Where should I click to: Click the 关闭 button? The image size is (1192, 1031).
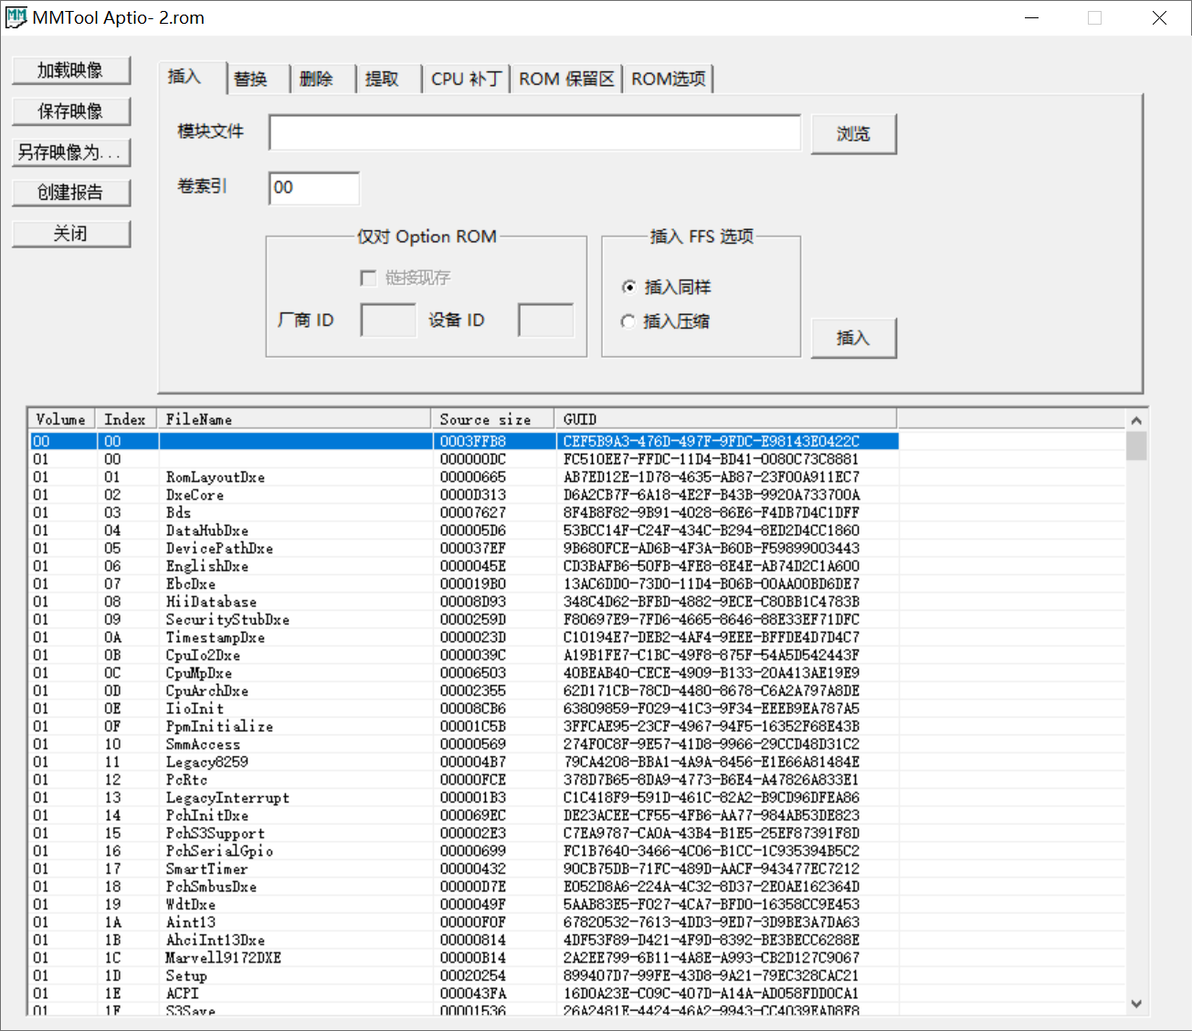[x=71, y=233]
